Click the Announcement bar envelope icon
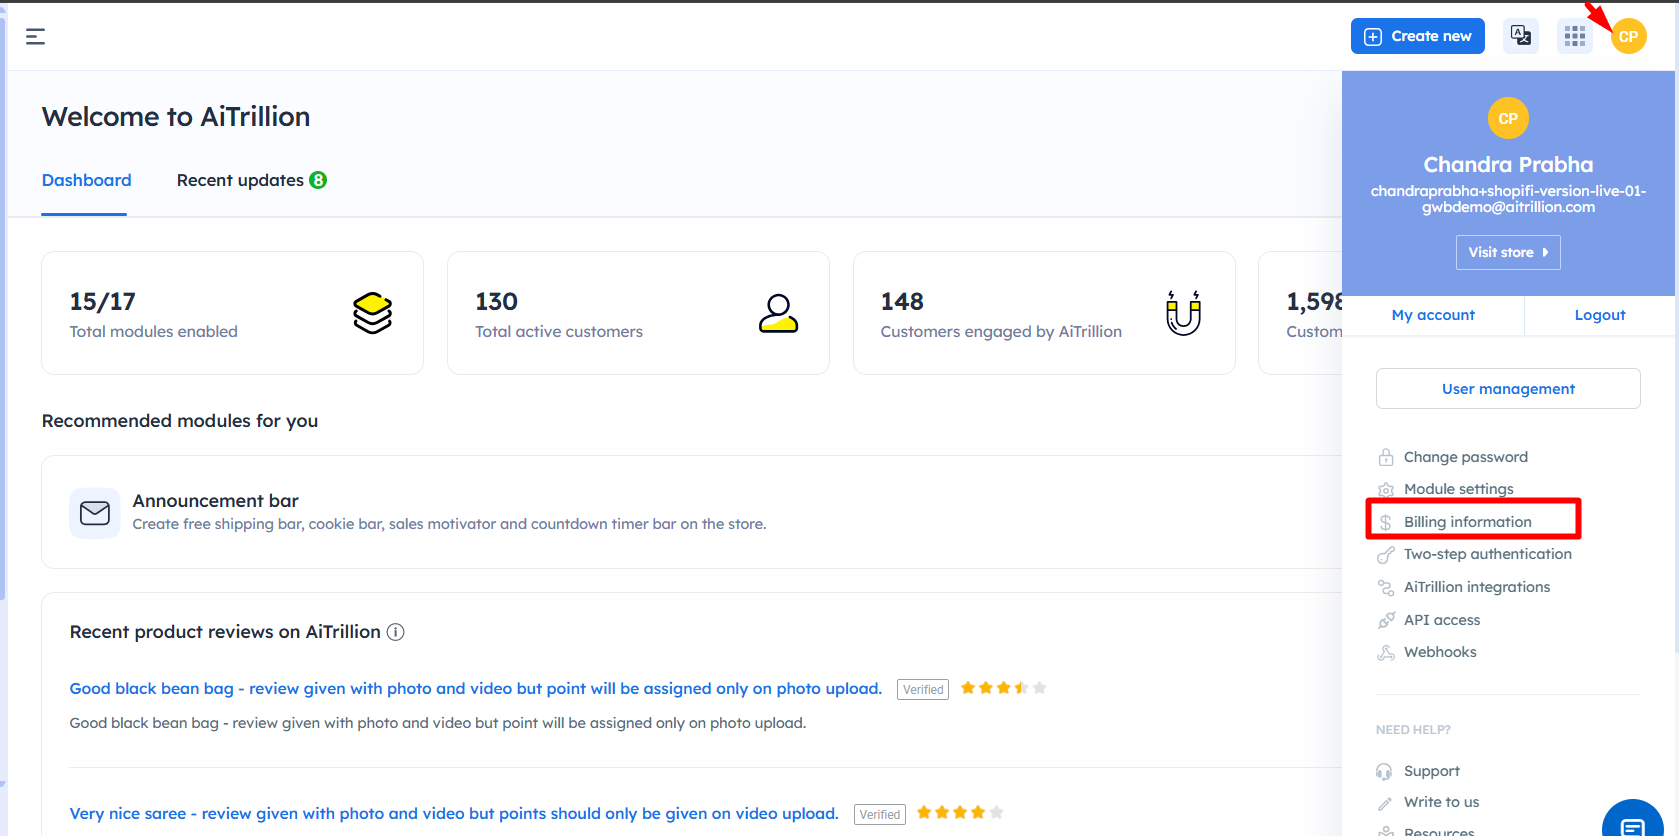Screen dimensions: 1679x836 click(95, 513)
